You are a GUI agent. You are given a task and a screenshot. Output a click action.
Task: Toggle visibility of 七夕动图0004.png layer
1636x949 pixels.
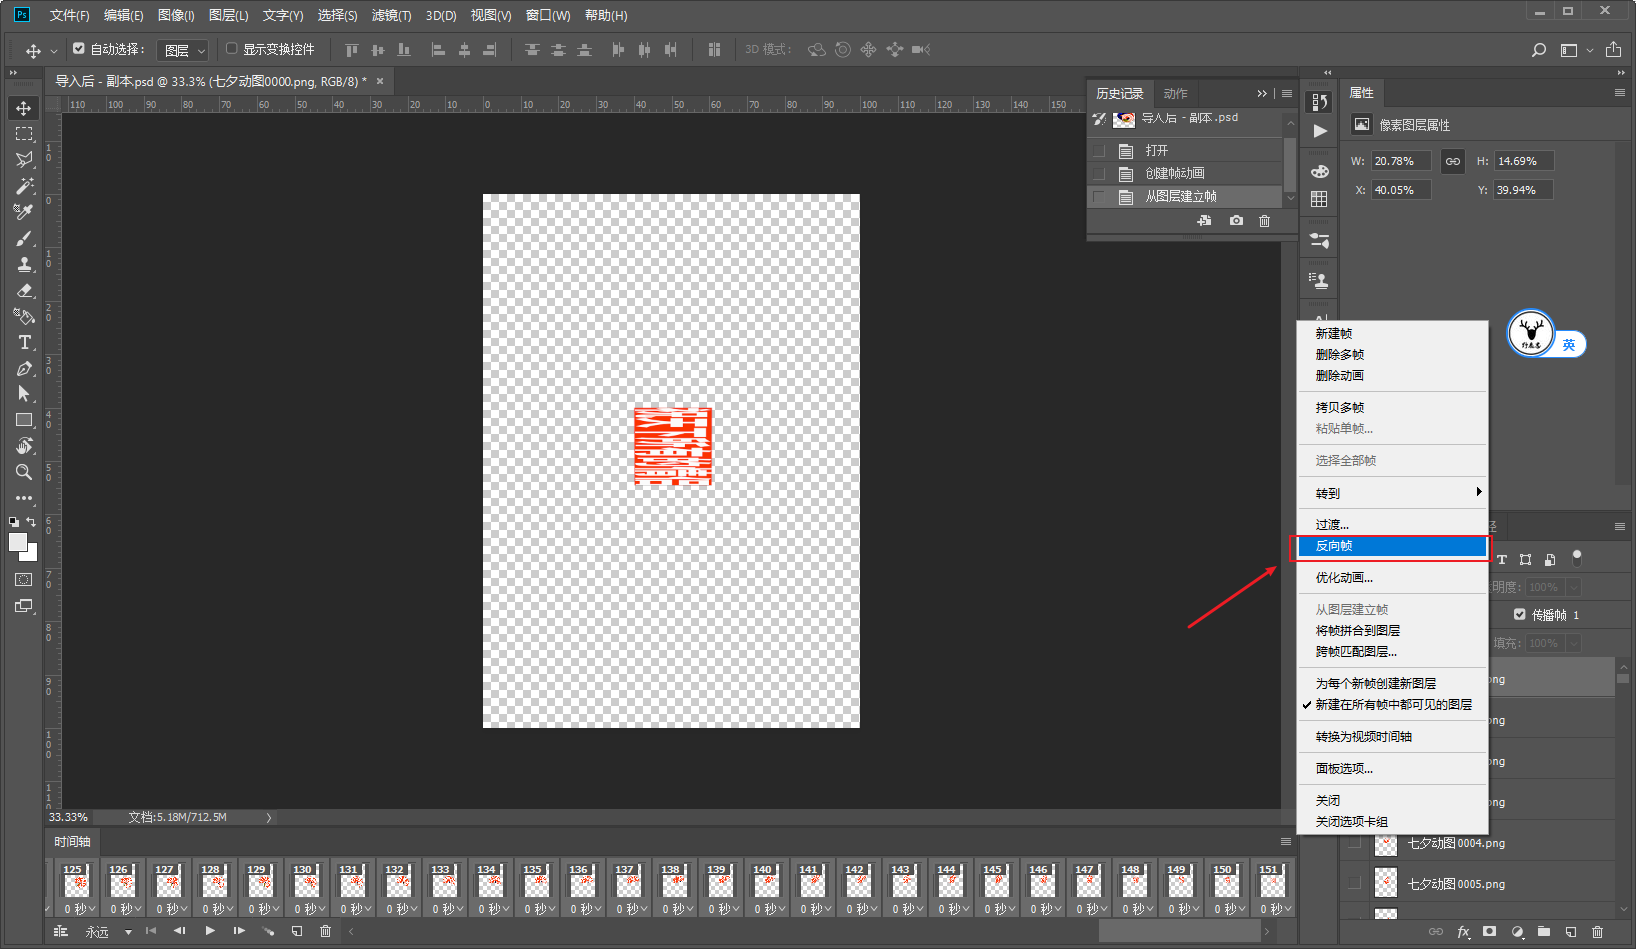1355,843
